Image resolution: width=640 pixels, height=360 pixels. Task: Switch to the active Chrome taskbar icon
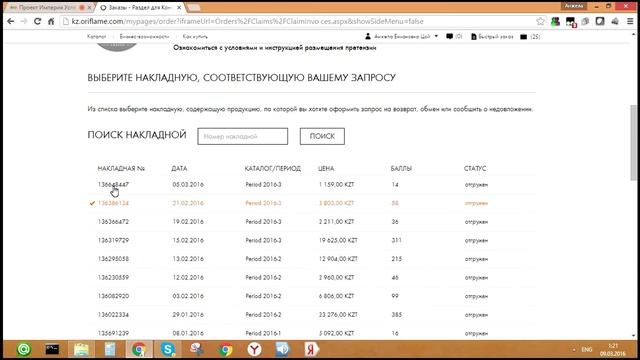139,349
